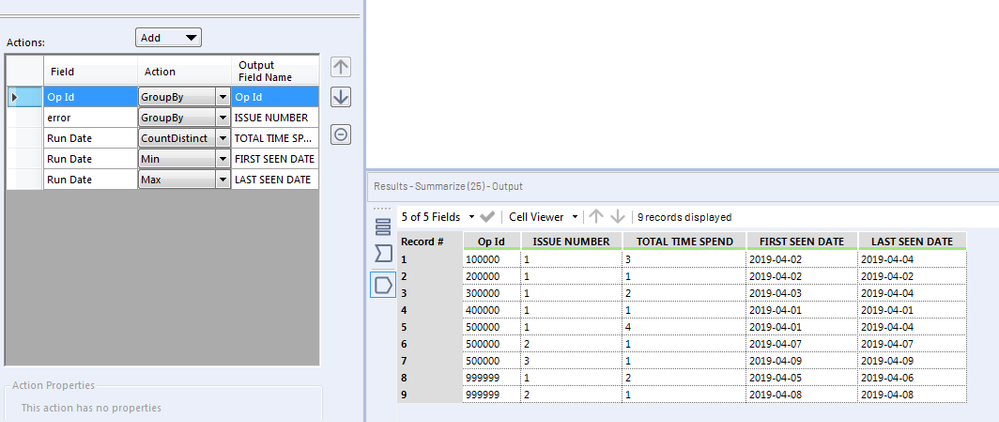Click the Results panel grip dots handle

tap(382, 208)
